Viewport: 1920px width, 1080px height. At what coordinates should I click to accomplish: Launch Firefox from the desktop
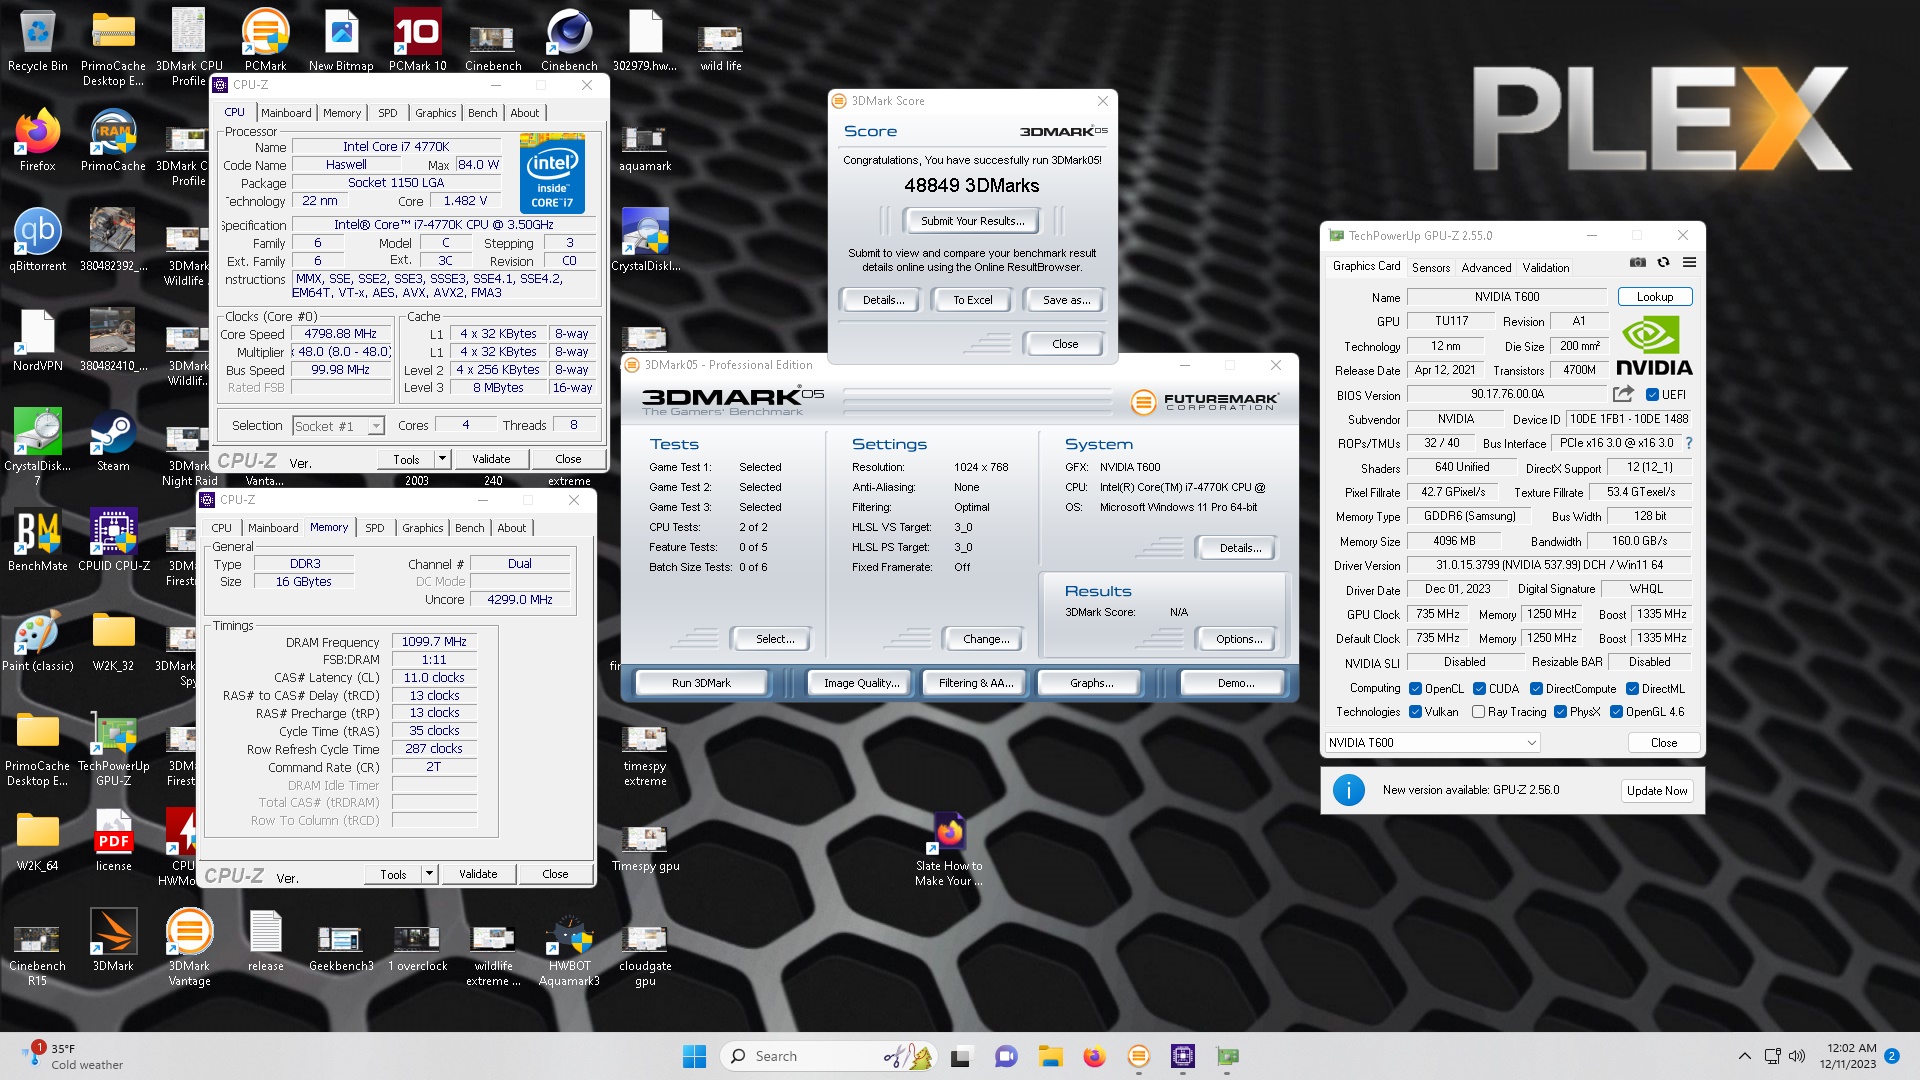(x=37, y=140)
